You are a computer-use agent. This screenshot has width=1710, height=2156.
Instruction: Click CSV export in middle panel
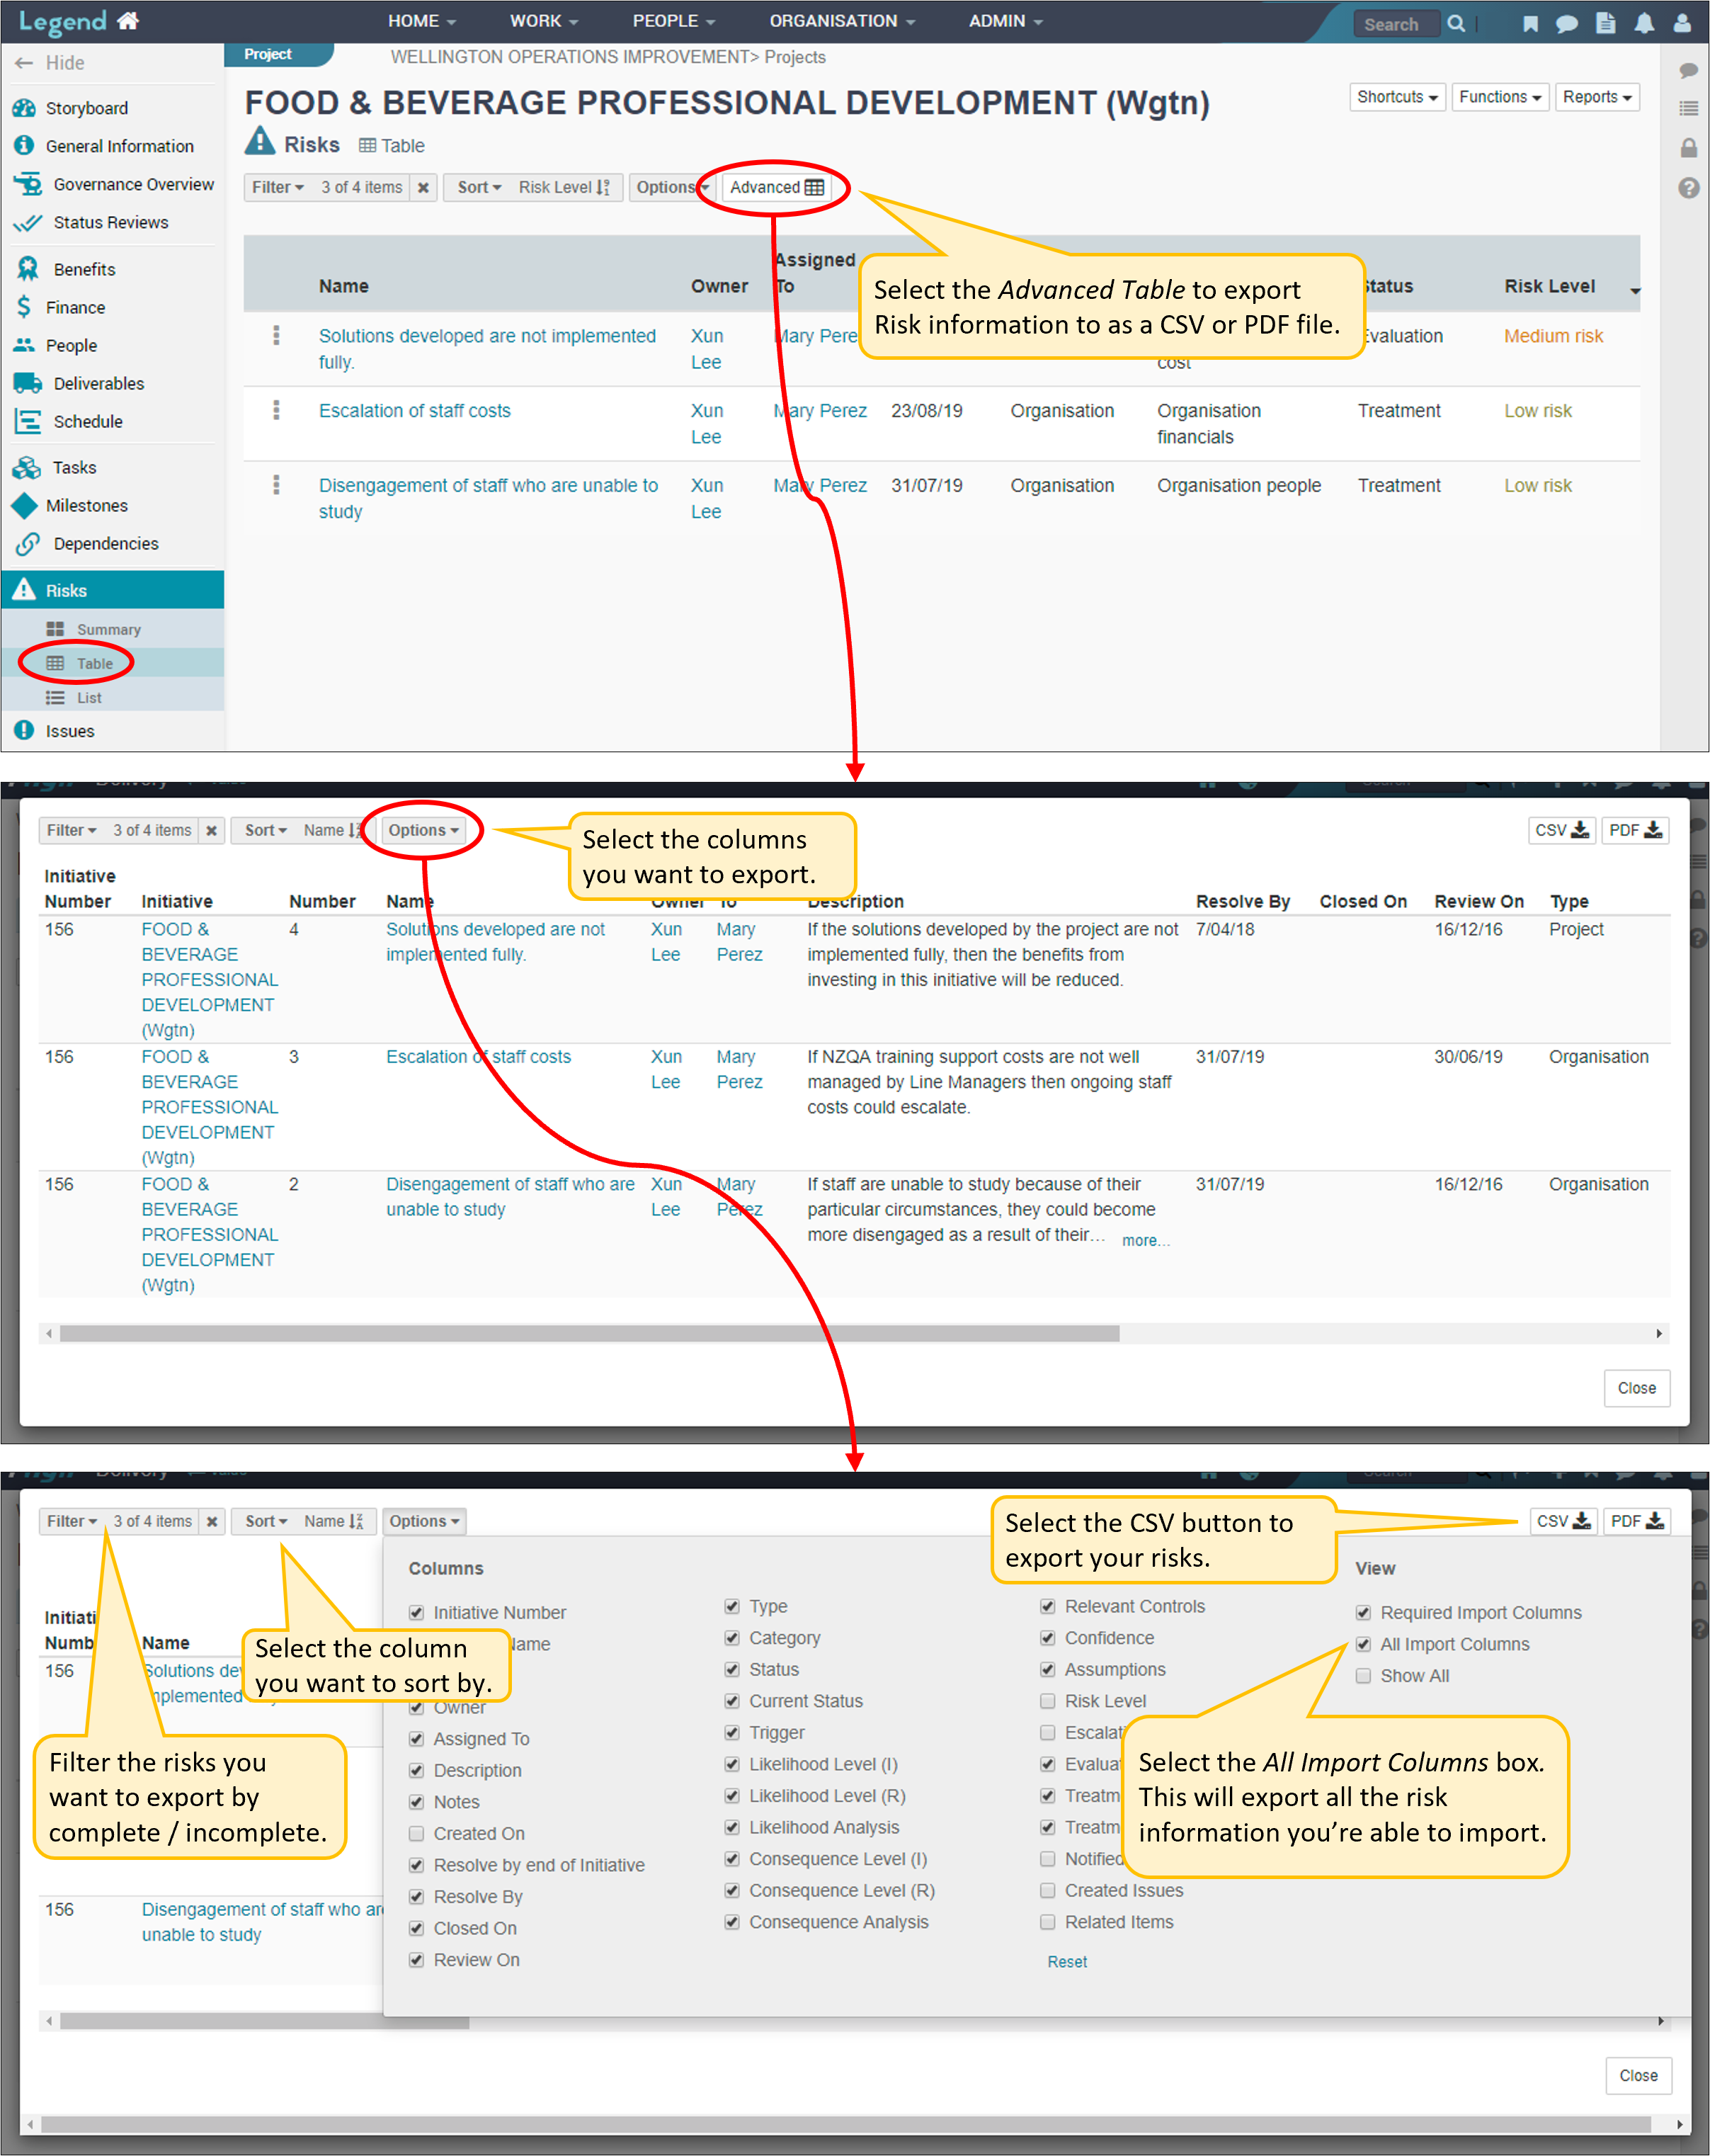pyautogui.click(x=1562, y=830)
